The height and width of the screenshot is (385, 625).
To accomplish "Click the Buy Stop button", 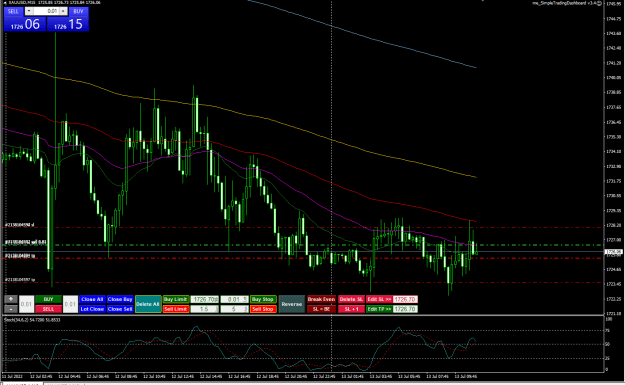I will (x=263, y=299).
